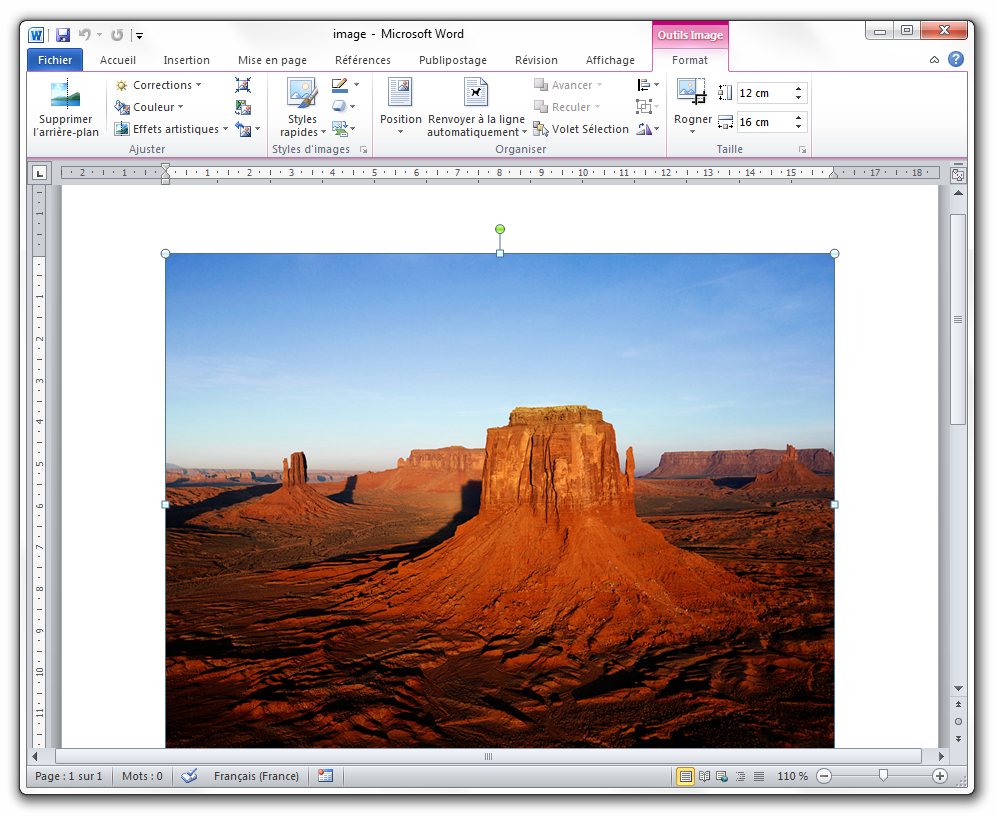Screen dimensions: 996x816
Task: Open the Volet Sélection pane
Action: (x=581, y=129)
